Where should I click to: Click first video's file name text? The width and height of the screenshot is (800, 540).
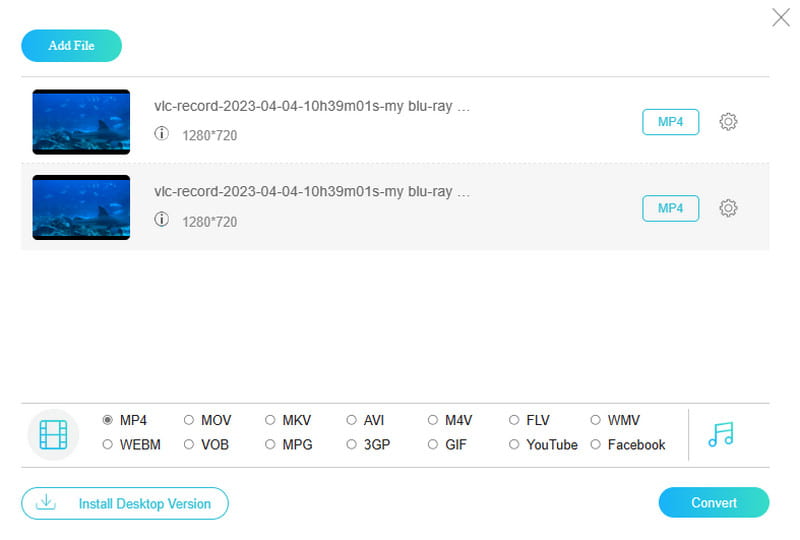coord(312,106)
